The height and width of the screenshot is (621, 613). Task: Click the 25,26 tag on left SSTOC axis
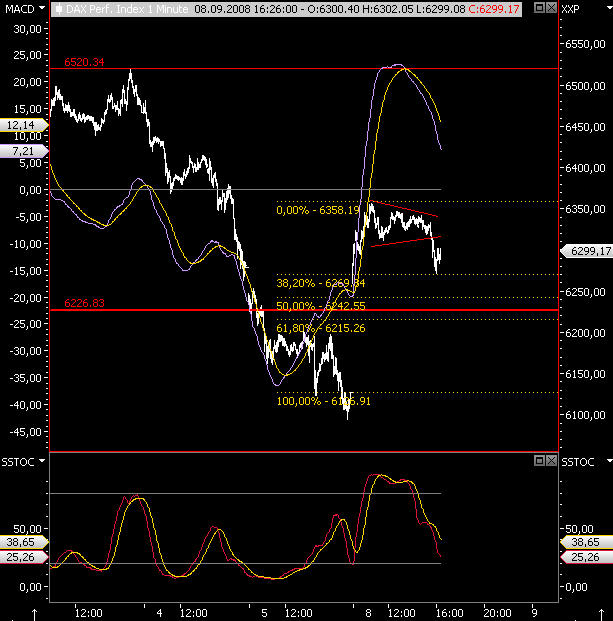click(24, 557)
